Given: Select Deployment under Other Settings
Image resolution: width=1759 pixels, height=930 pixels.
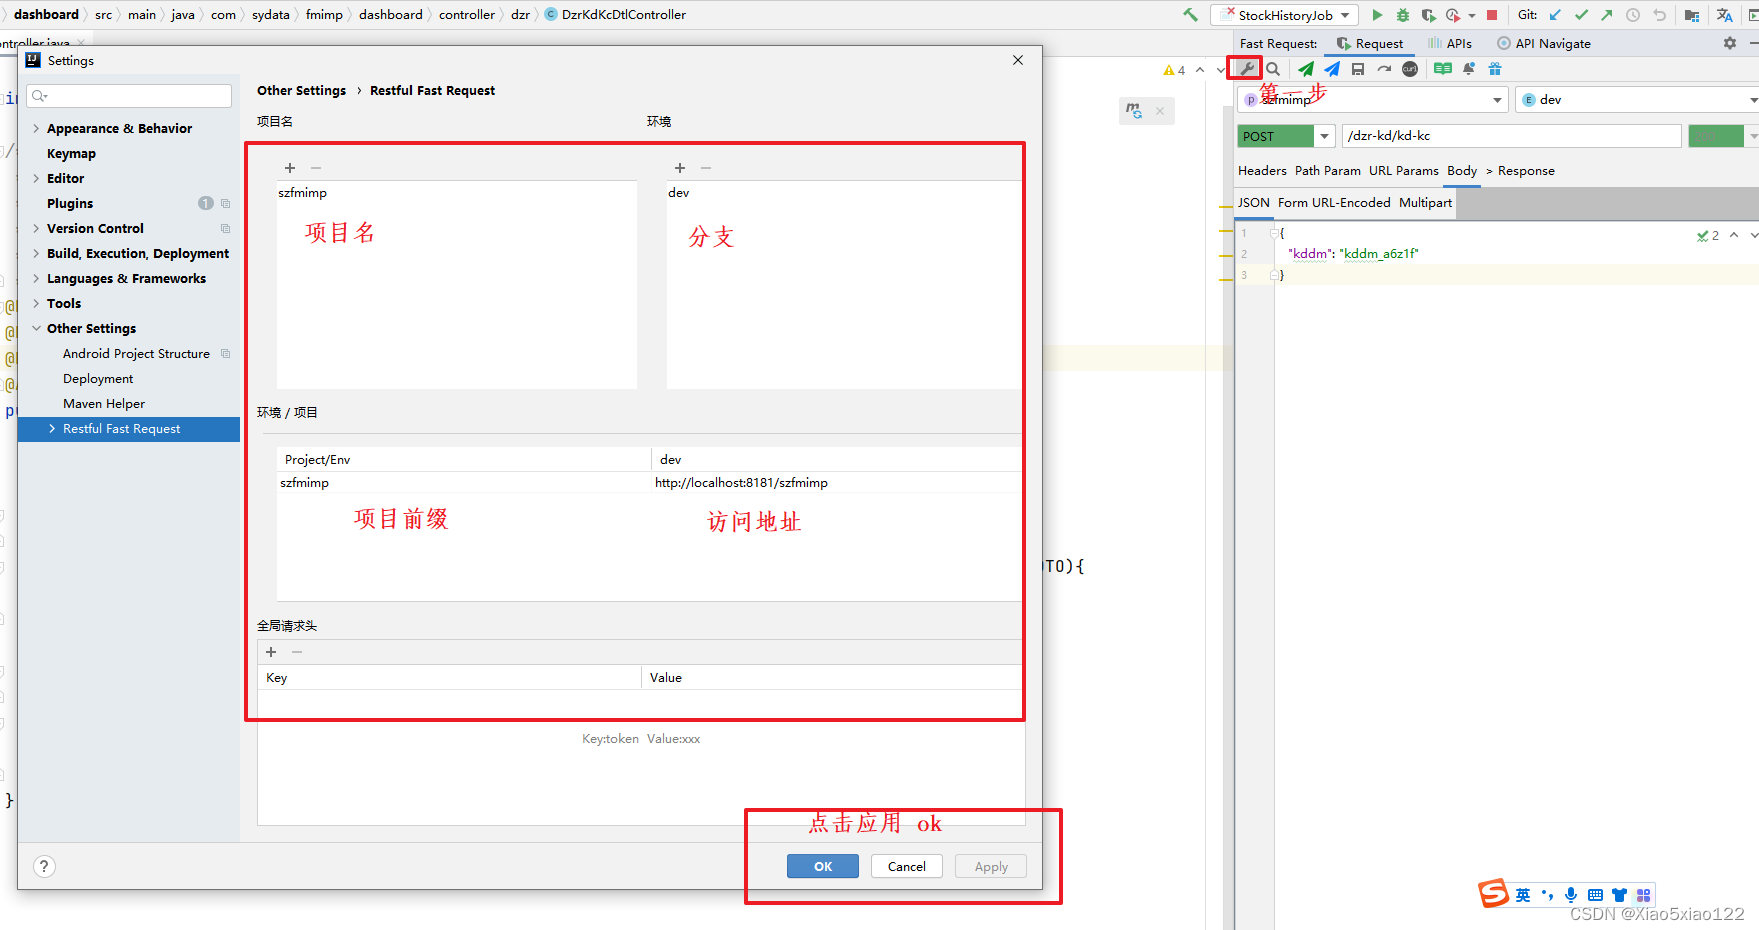Looking at the screenshot, I should (x=98, y=378).
